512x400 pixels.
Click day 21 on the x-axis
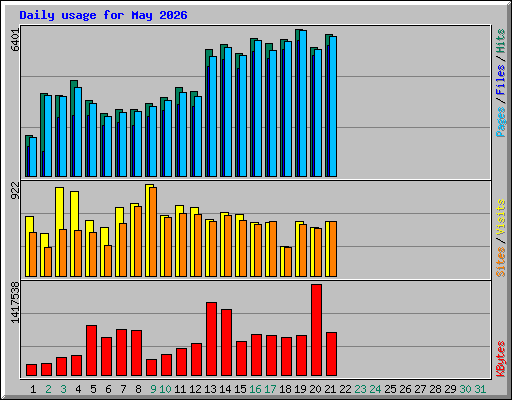pyautogui.click(x=330, y=389)
